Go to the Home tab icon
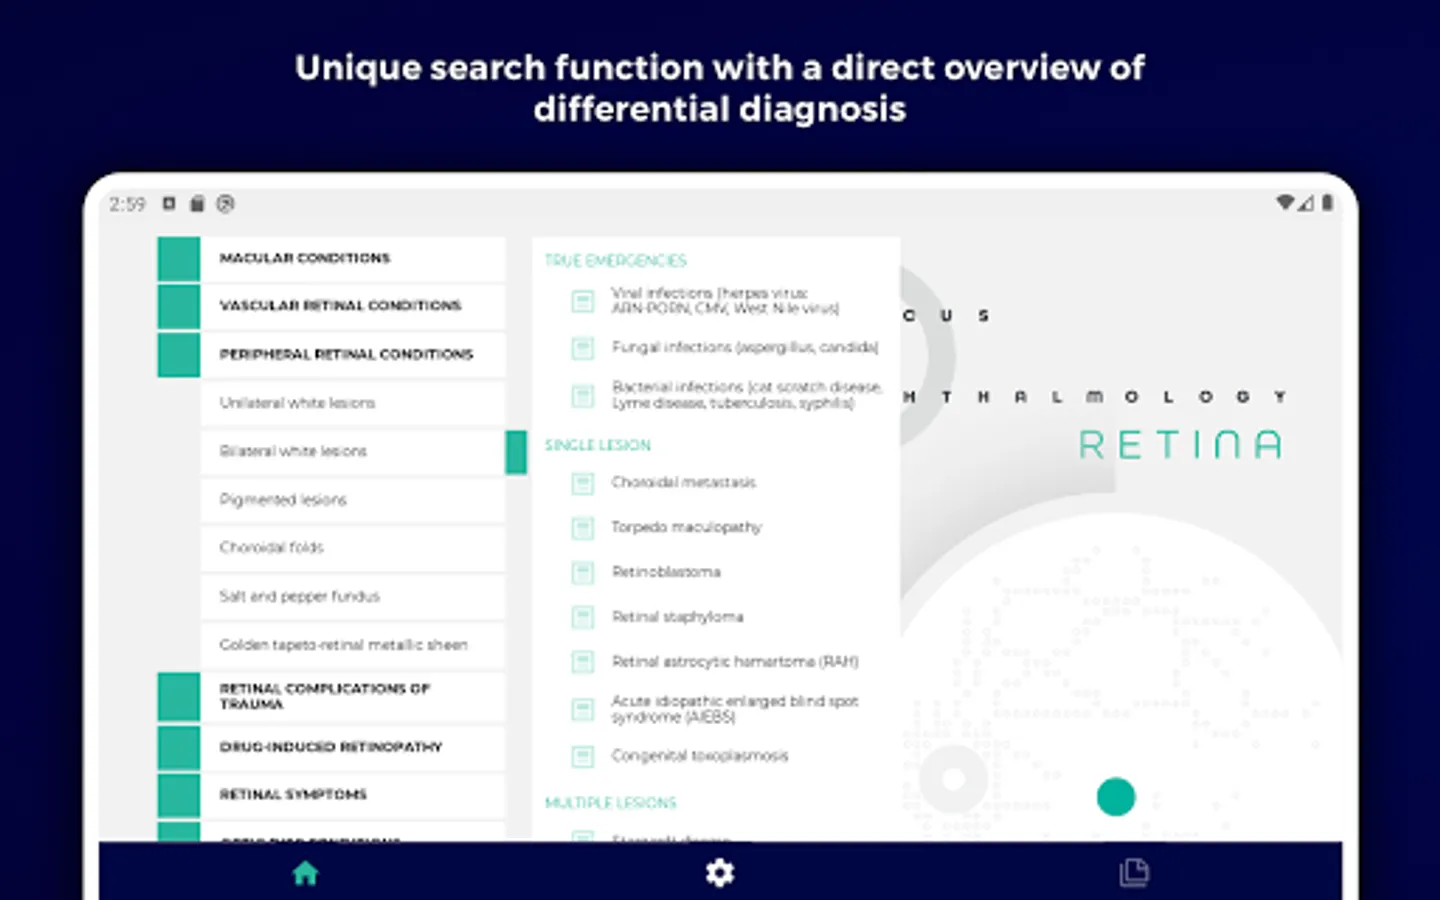The image size is (1440, 900). coord(305,873)
